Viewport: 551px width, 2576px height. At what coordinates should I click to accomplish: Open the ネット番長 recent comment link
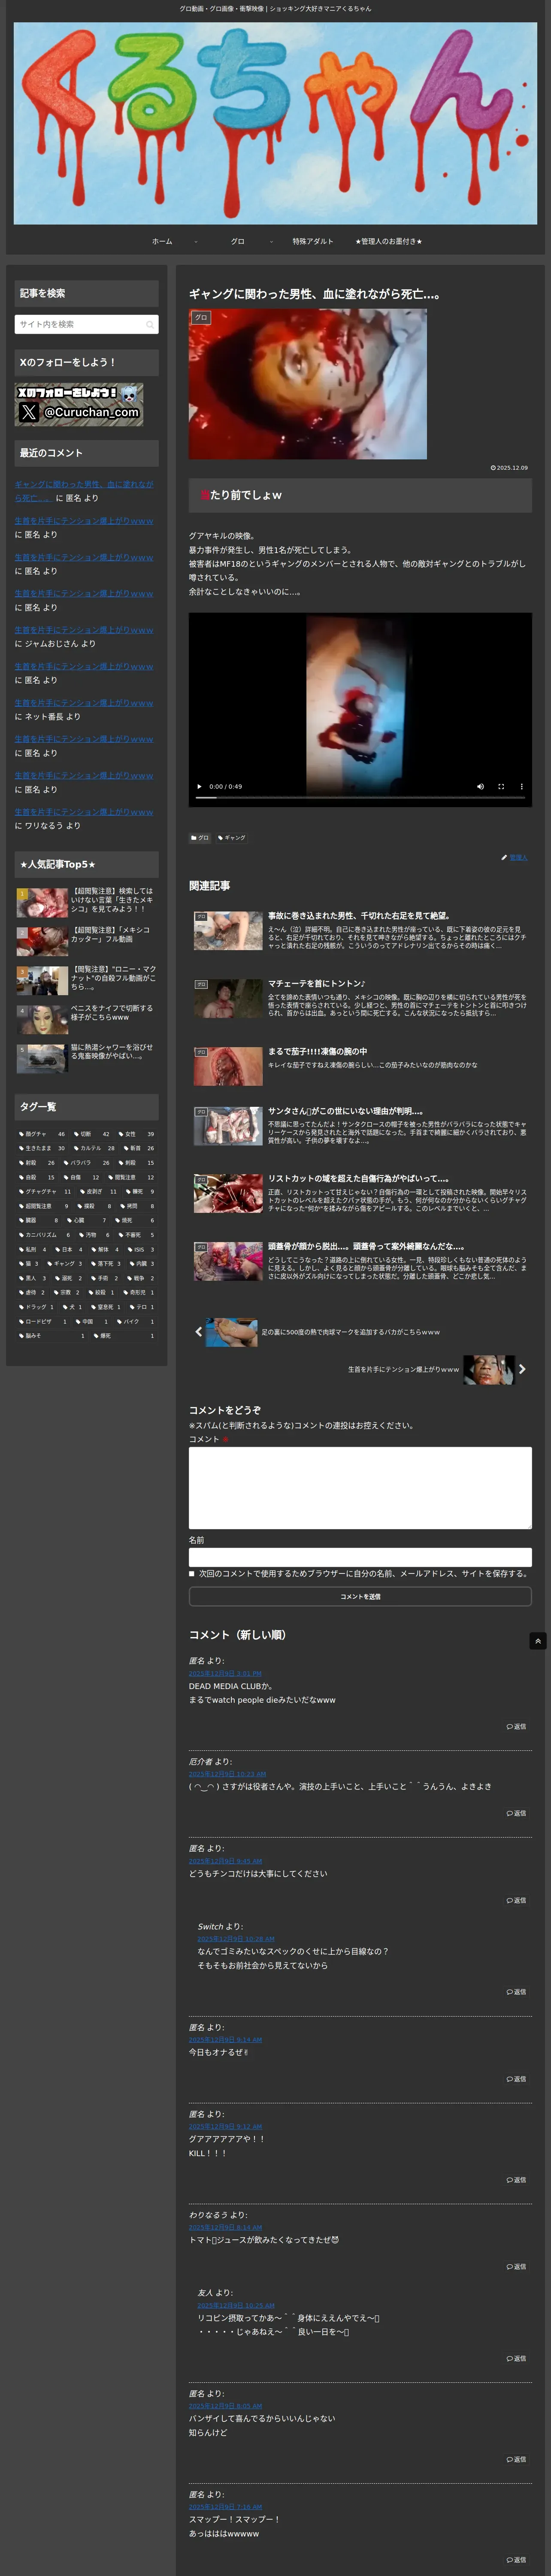tap(84, 703)
